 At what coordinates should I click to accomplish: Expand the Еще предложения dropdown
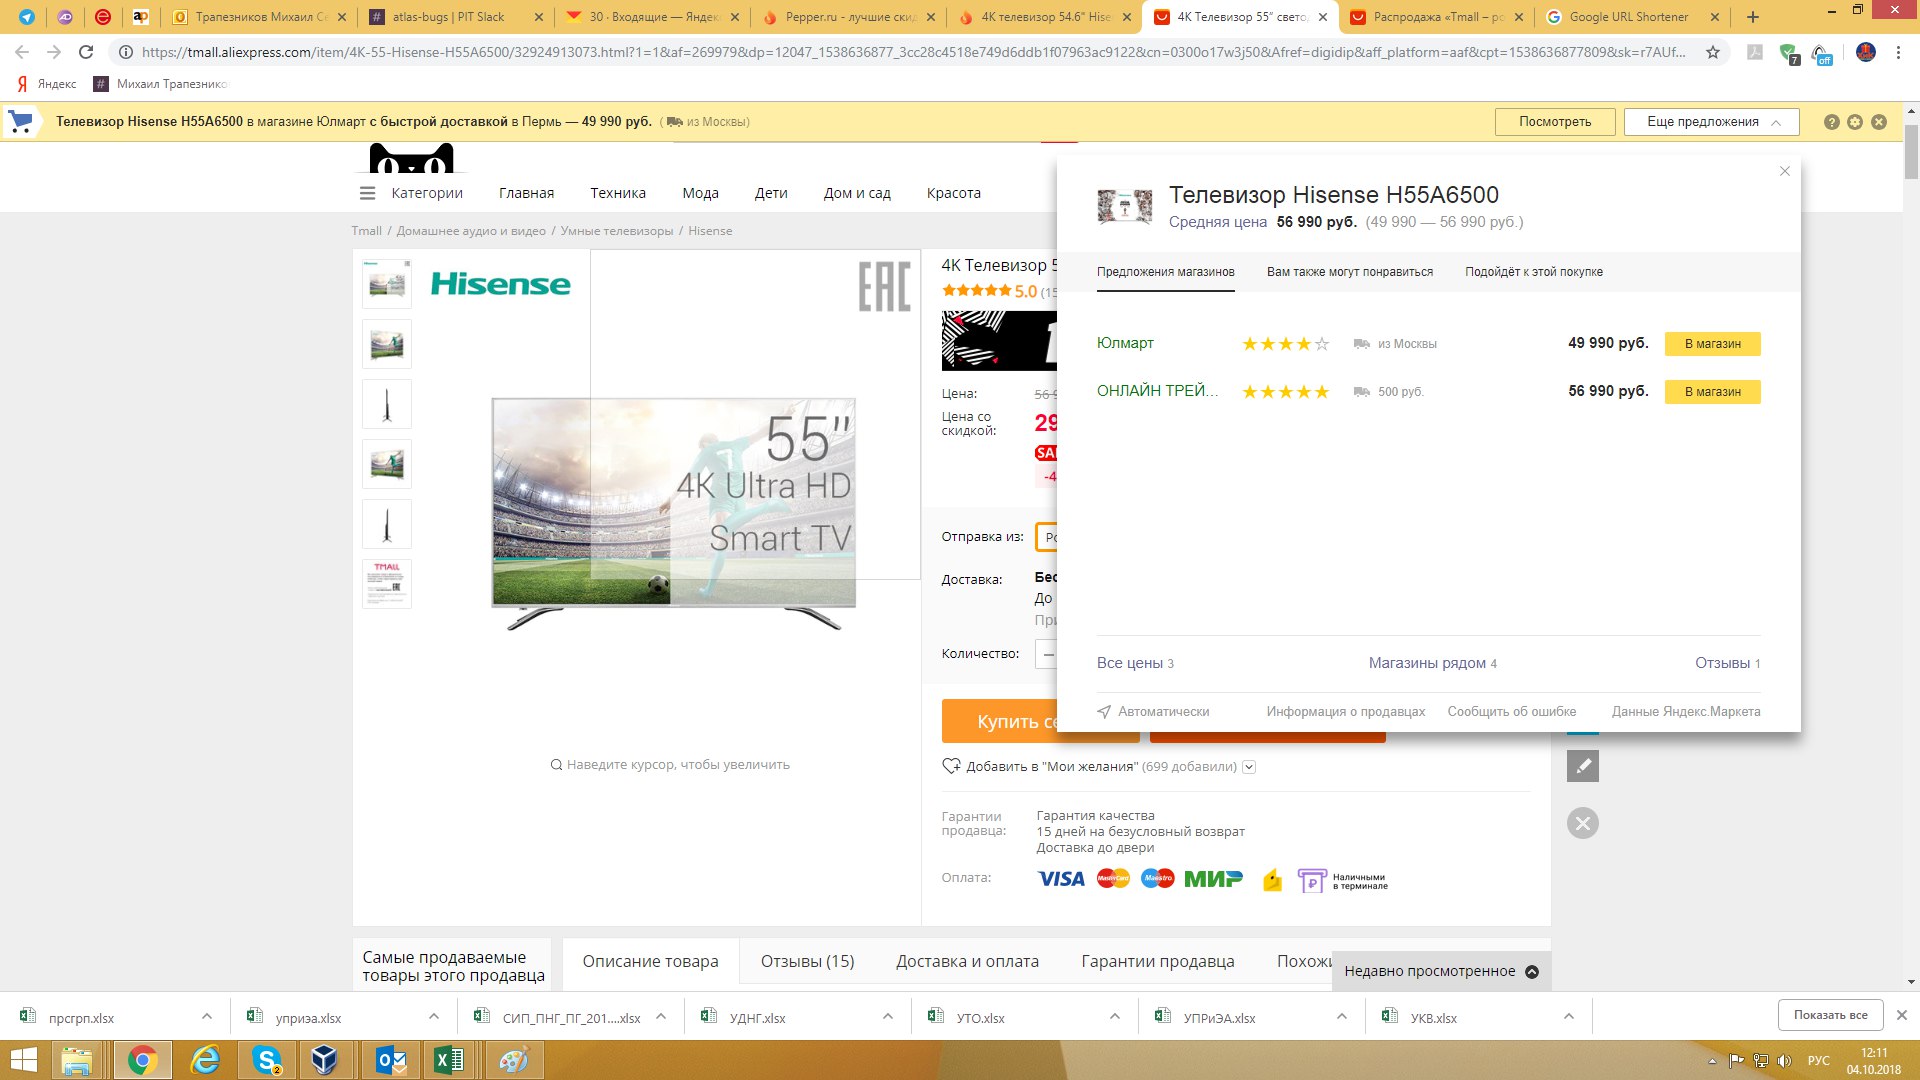[x=1711, y=122]
